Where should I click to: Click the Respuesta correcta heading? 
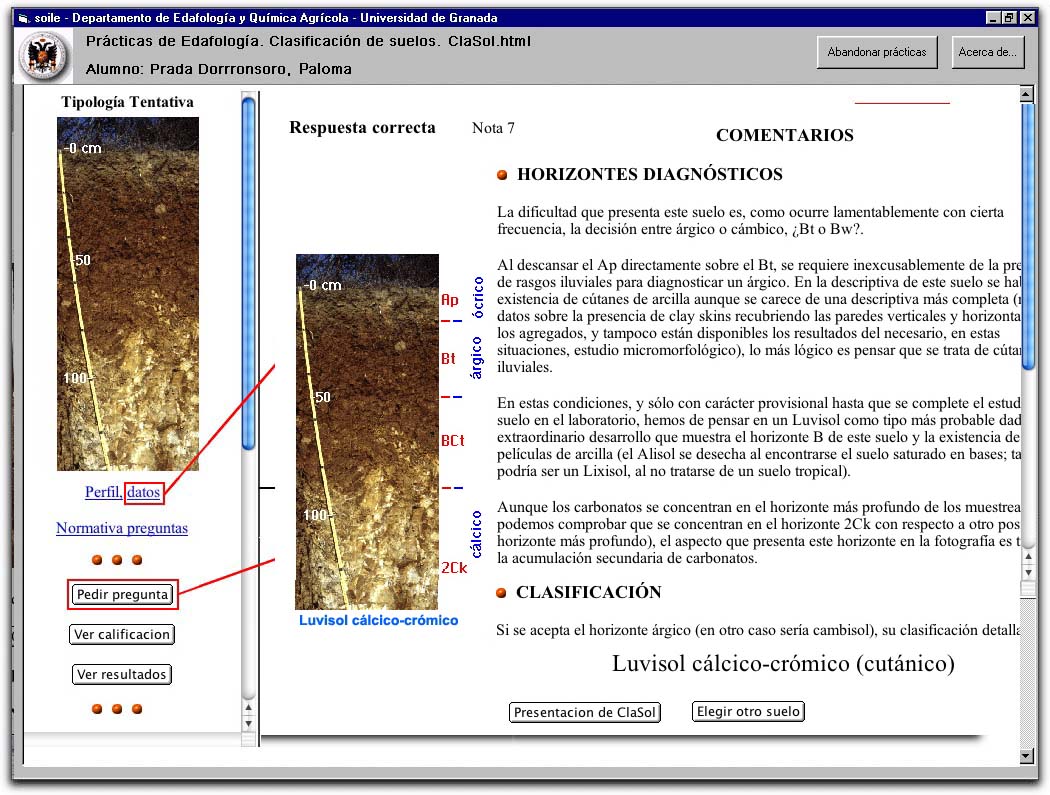(362, 127)
